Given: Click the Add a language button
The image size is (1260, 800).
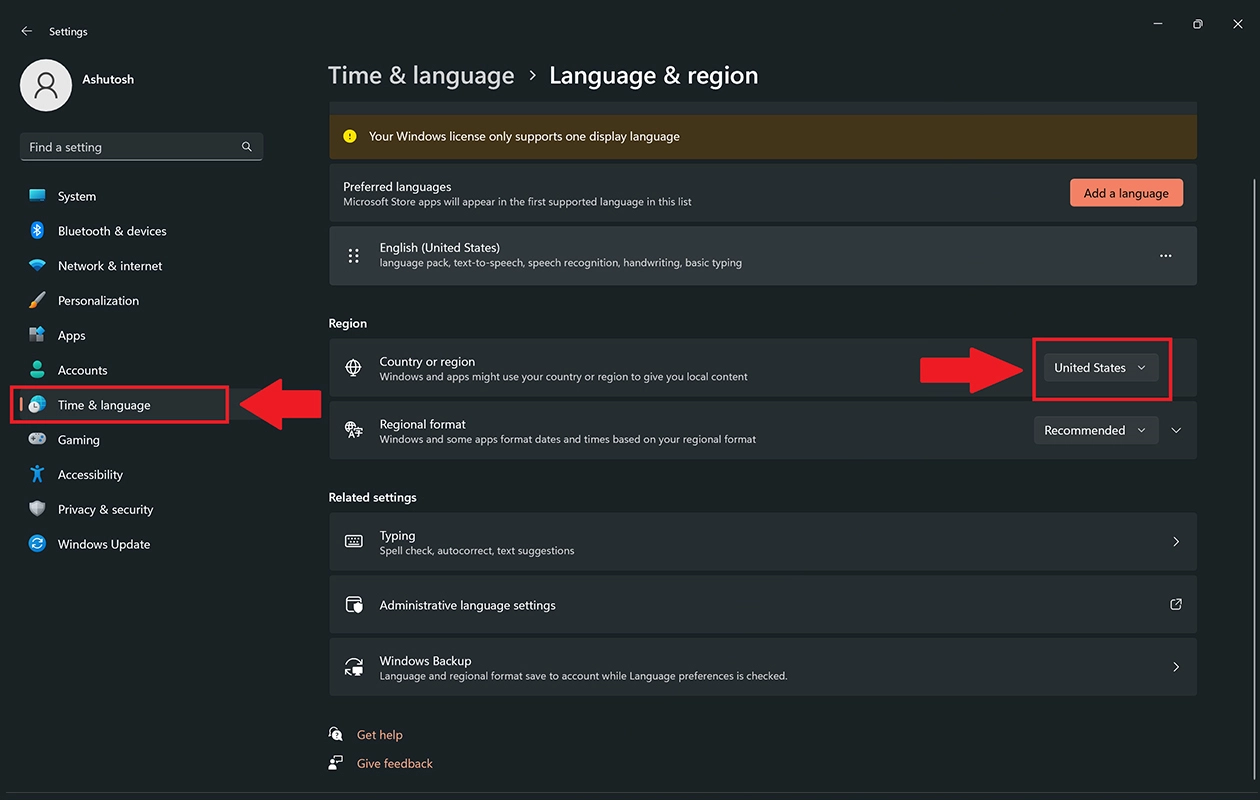Looking at the screenshot, I should [1126, 193].
